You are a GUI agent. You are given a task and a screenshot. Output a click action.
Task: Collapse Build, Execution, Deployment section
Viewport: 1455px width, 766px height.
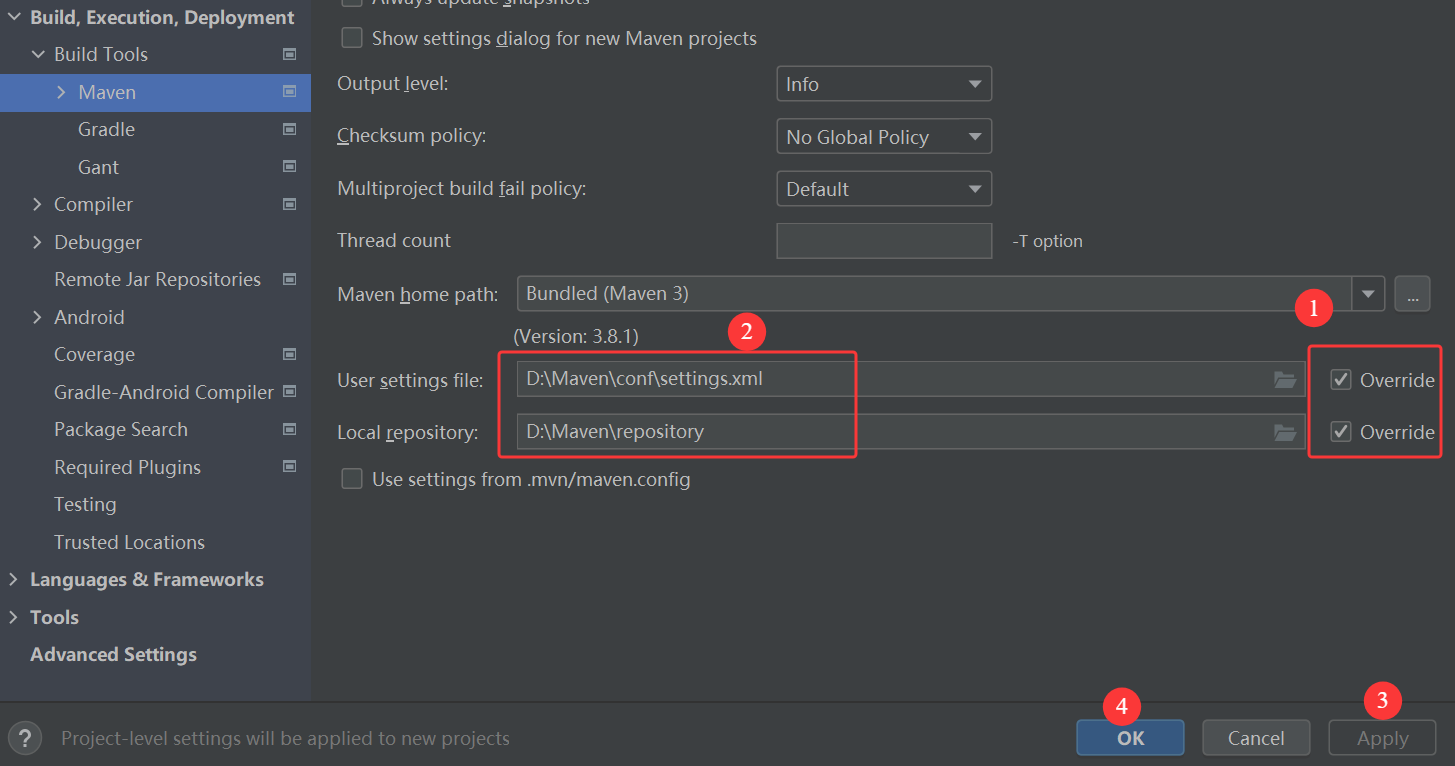point(14,17)
